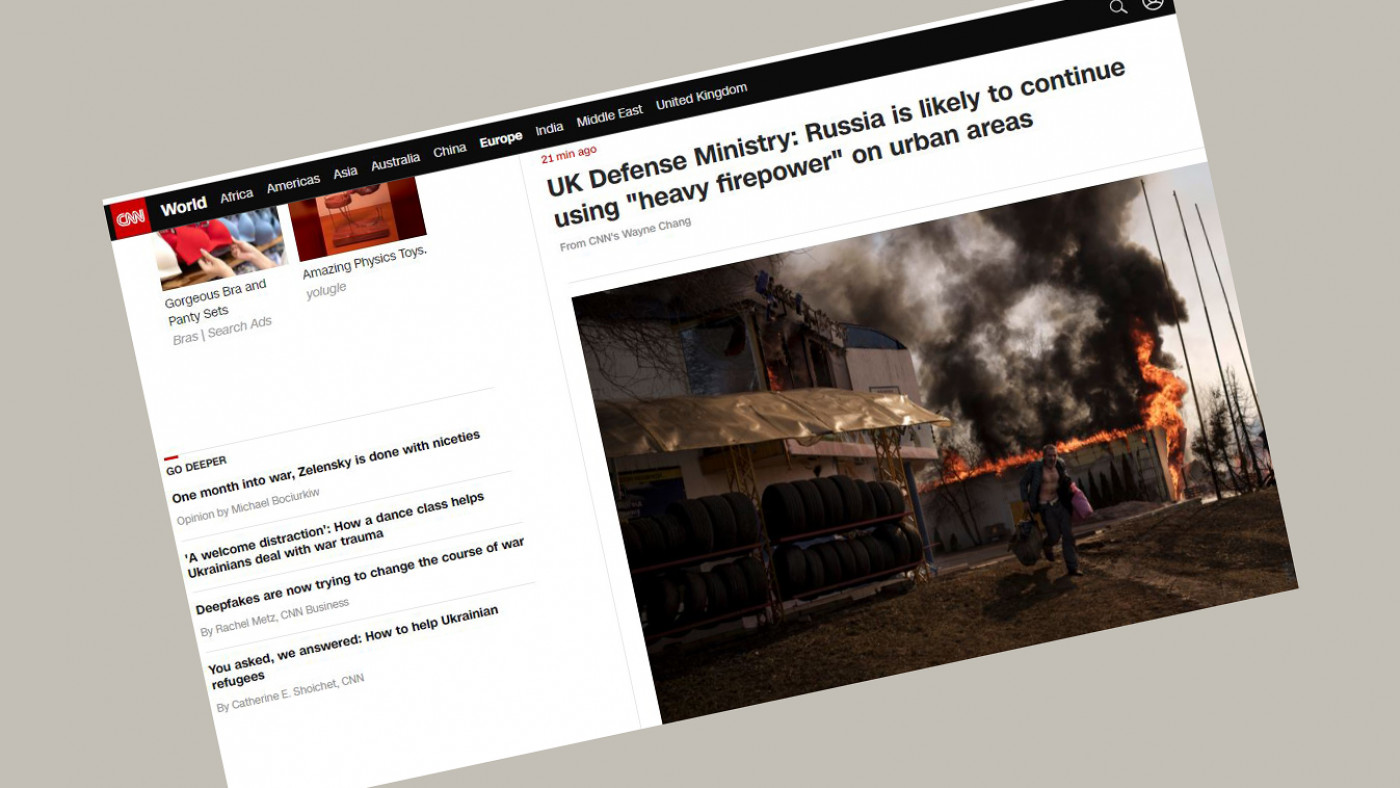The width and height of the screenshot is (1400, 788).
Task: Click '21 min ago' timestamp
Action: point(569,153)
